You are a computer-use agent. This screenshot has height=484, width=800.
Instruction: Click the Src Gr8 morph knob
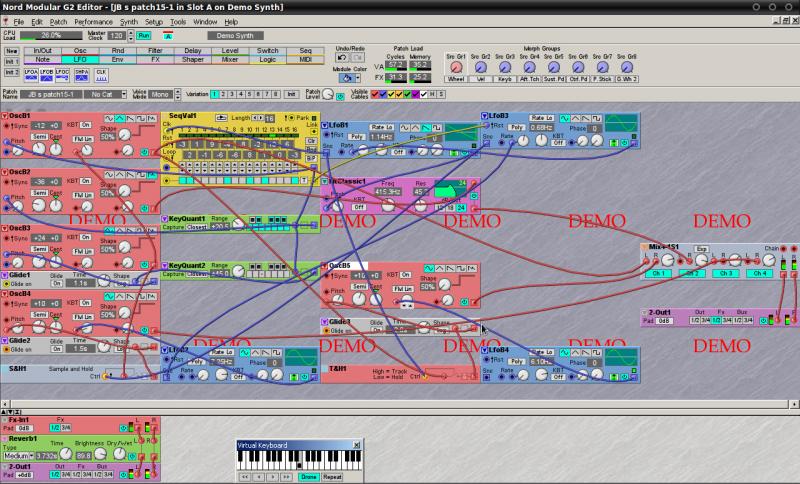(627, 67)
